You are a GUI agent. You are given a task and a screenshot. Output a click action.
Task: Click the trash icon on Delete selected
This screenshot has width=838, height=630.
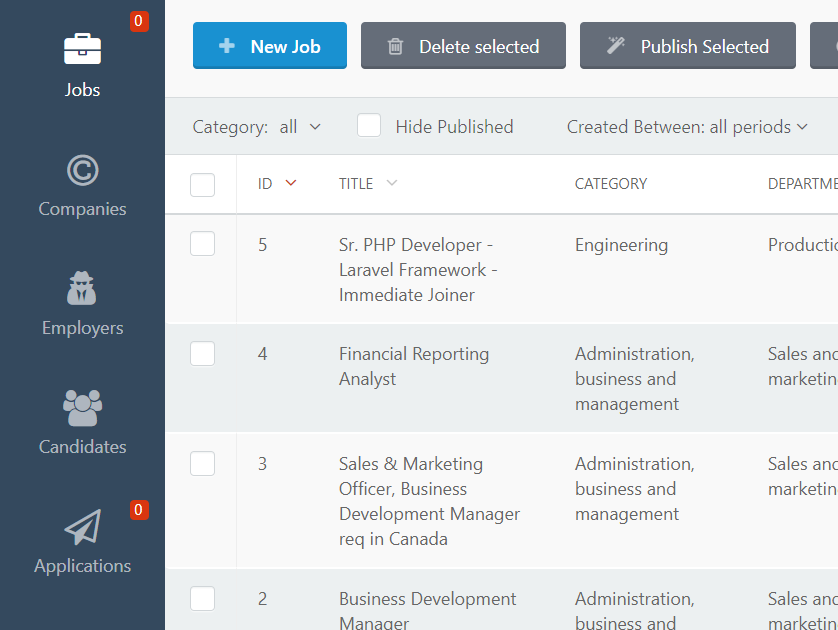pyautogui.click(x=395, y=46)
